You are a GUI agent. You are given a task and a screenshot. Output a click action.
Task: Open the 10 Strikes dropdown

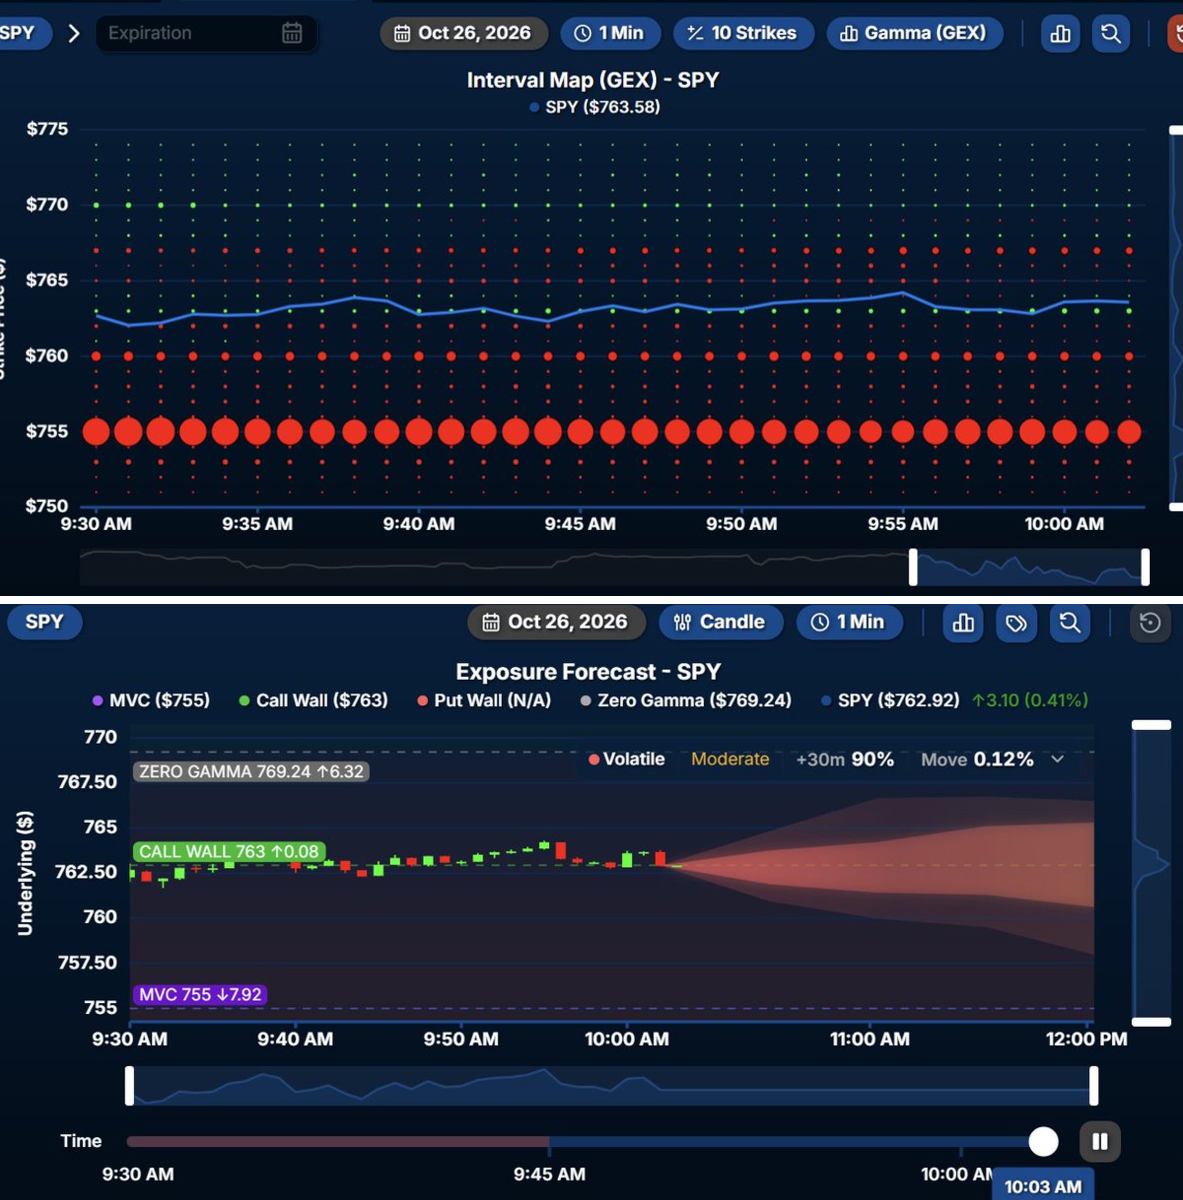tap(743, 33)
